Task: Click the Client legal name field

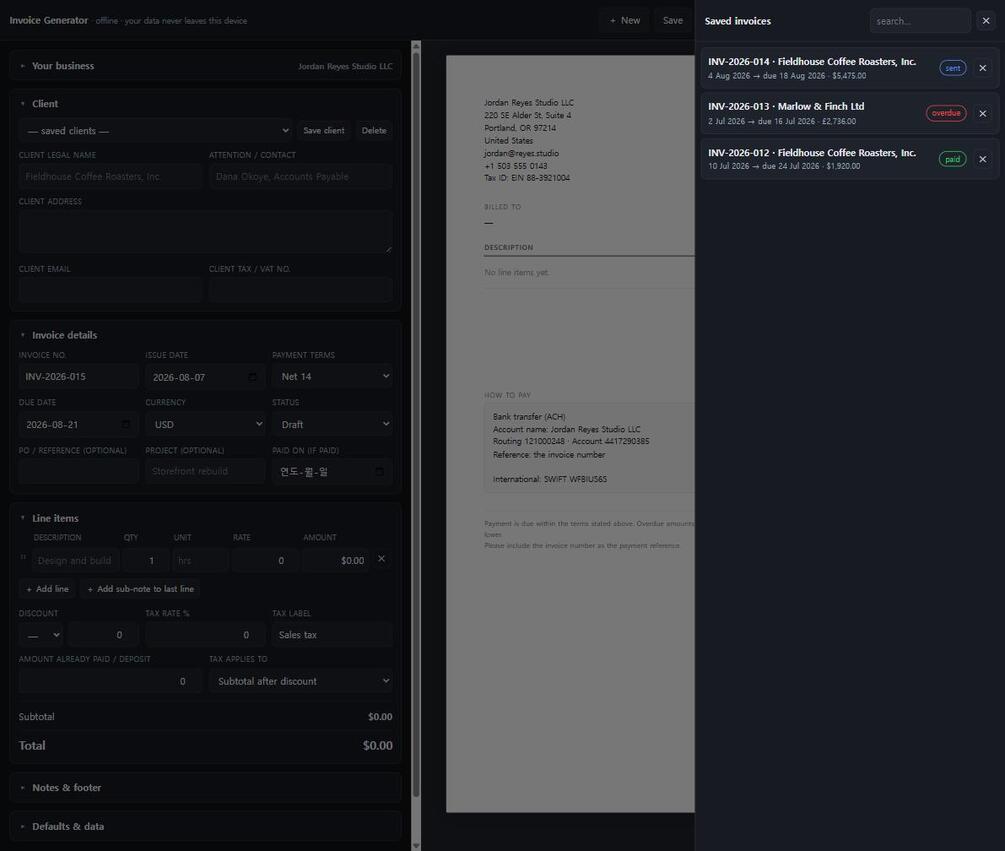Action: (110, 176)
